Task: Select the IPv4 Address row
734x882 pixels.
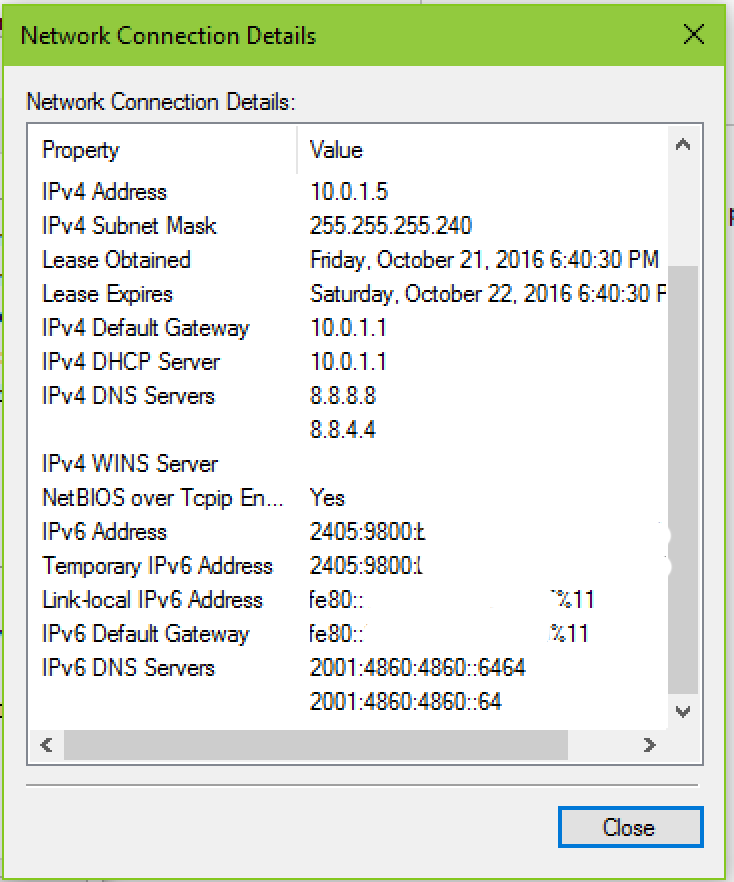Action: coord(349,192)
